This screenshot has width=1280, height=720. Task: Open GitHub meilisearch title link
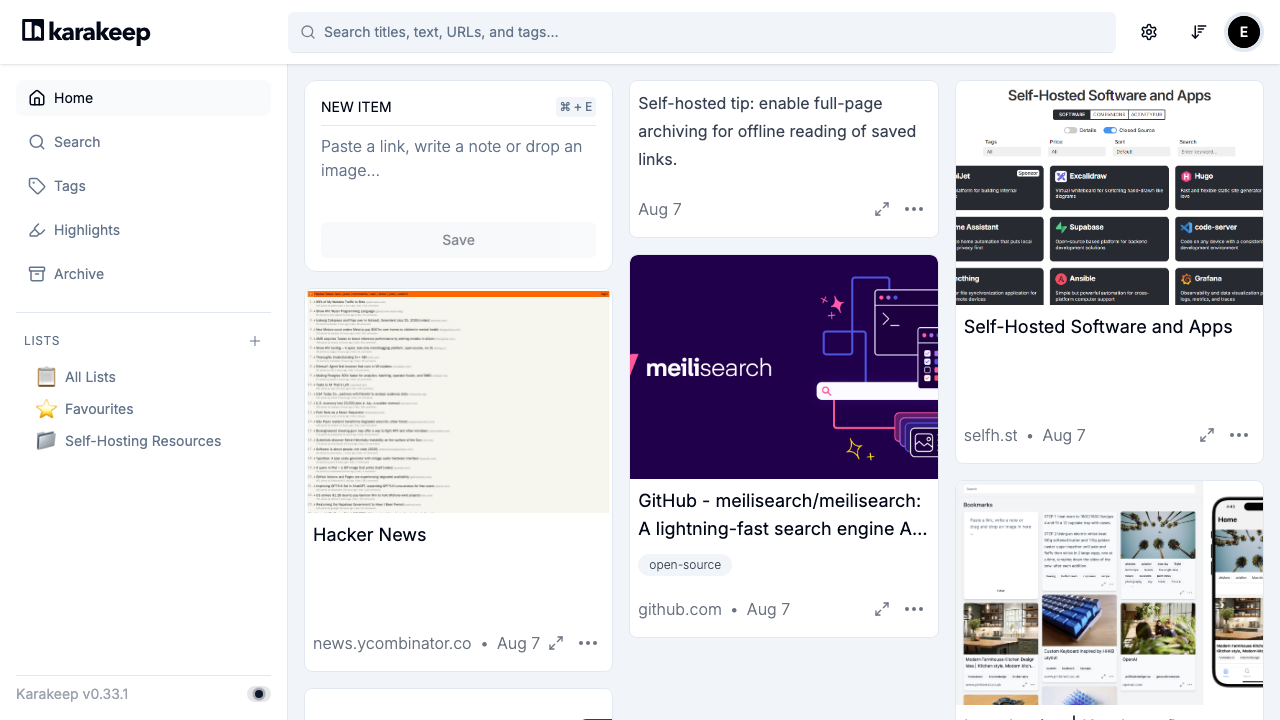tap(783, 515)
